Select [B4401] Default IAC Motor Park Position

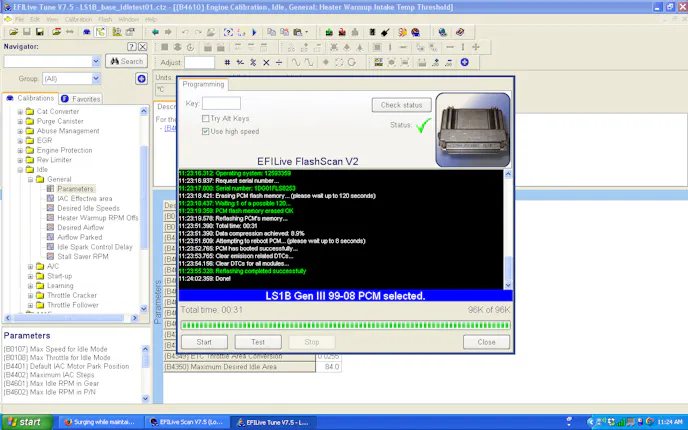66,366
